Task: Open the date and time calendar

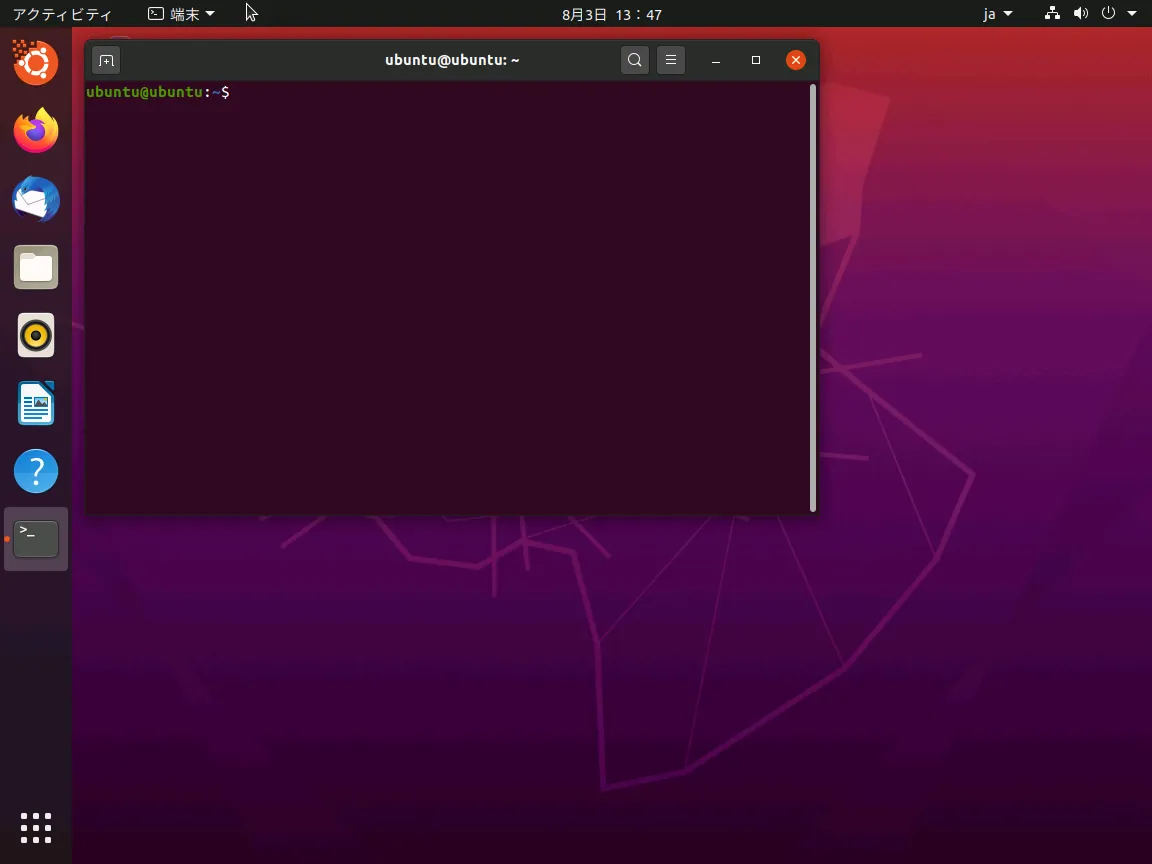Action: [x=611, y=14]
